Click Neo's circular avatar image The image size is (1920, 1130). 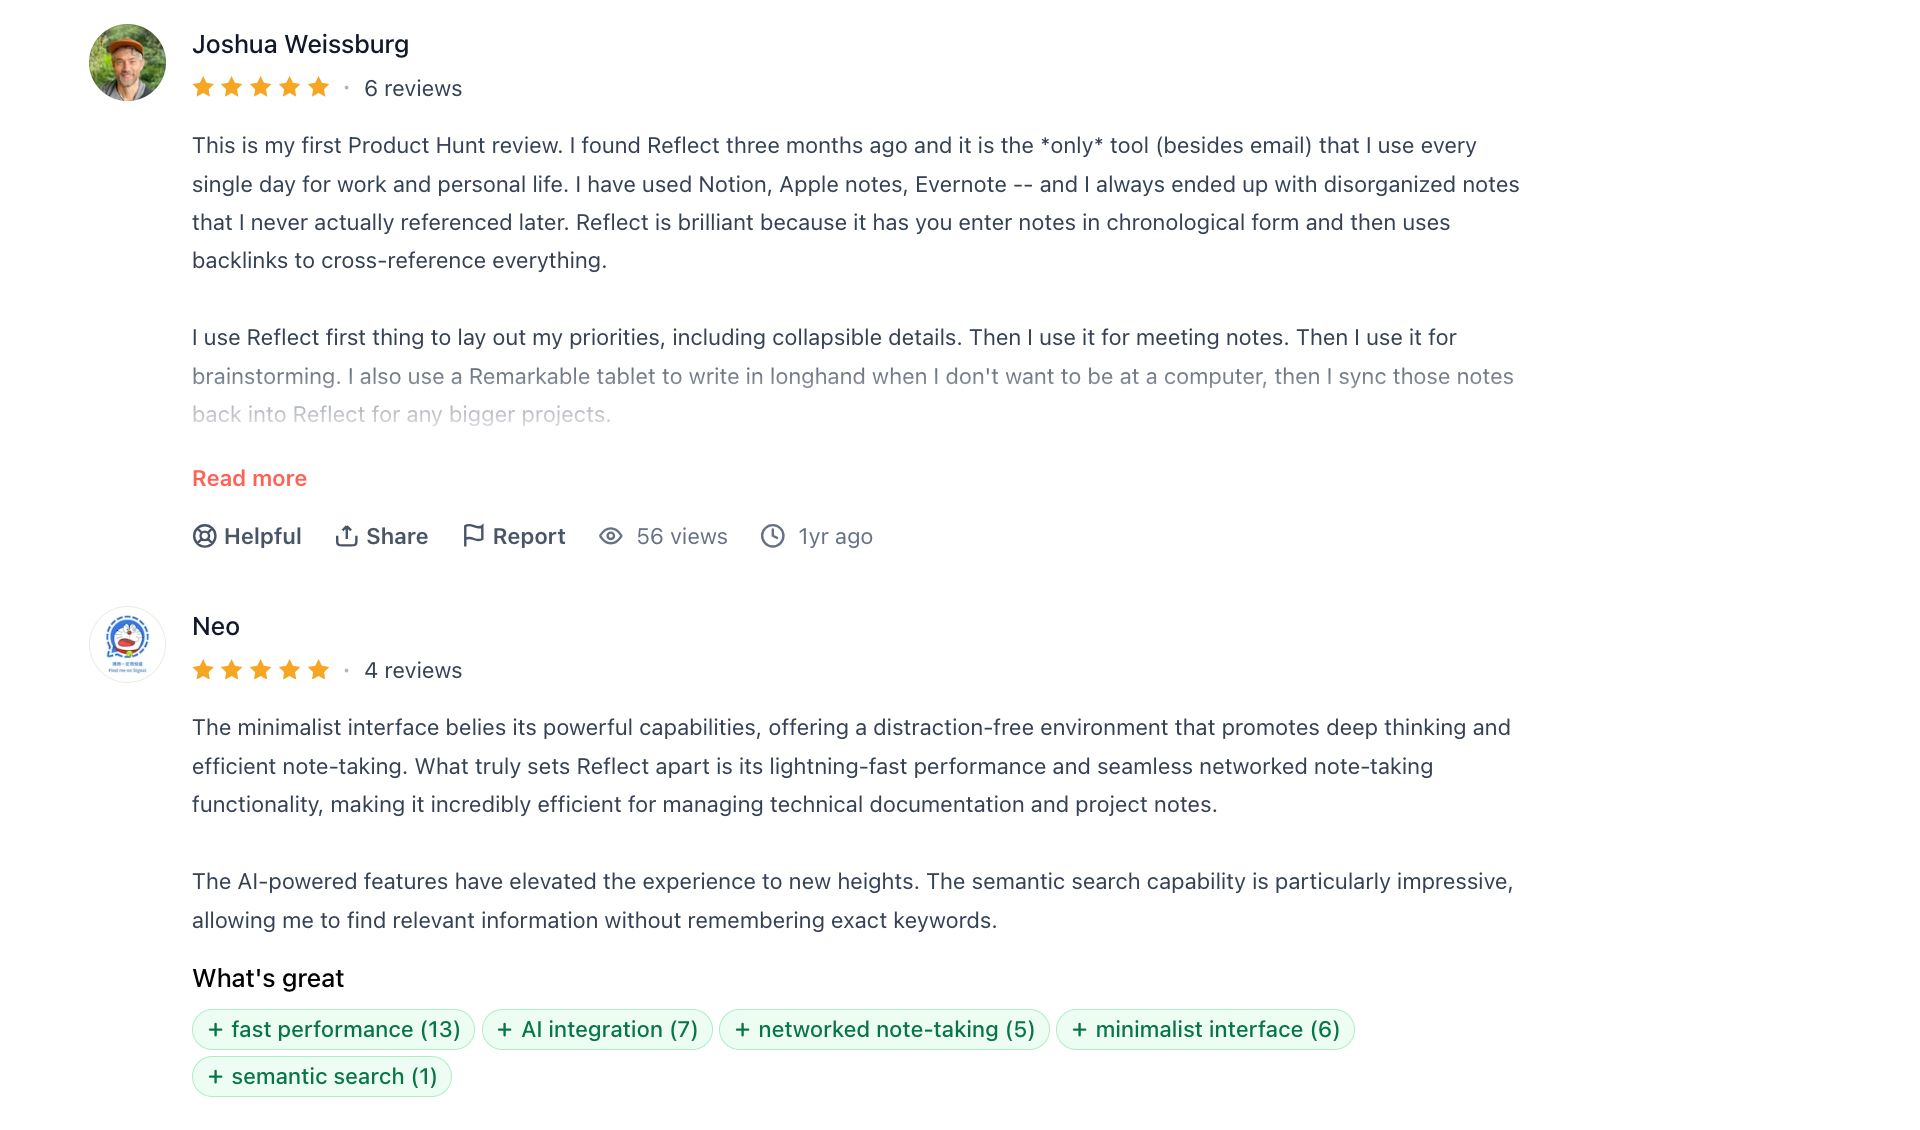pos(127,644)
